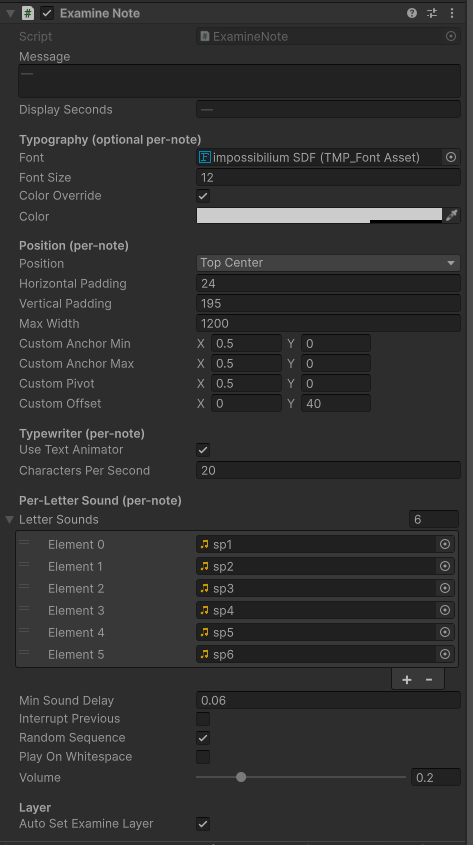Select the sp1 audio clip field
The height and width of the screenshot is (845, 473).
[x=316, y=544]
